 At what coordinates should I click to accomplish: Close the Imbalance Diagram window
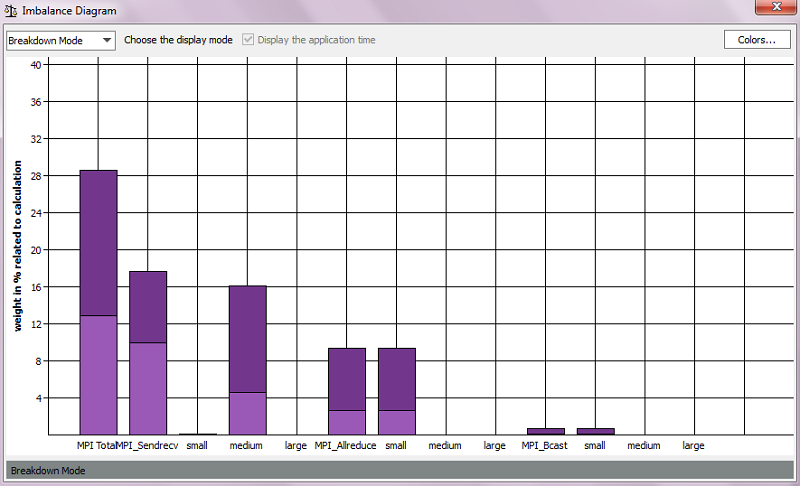[777, 7]
